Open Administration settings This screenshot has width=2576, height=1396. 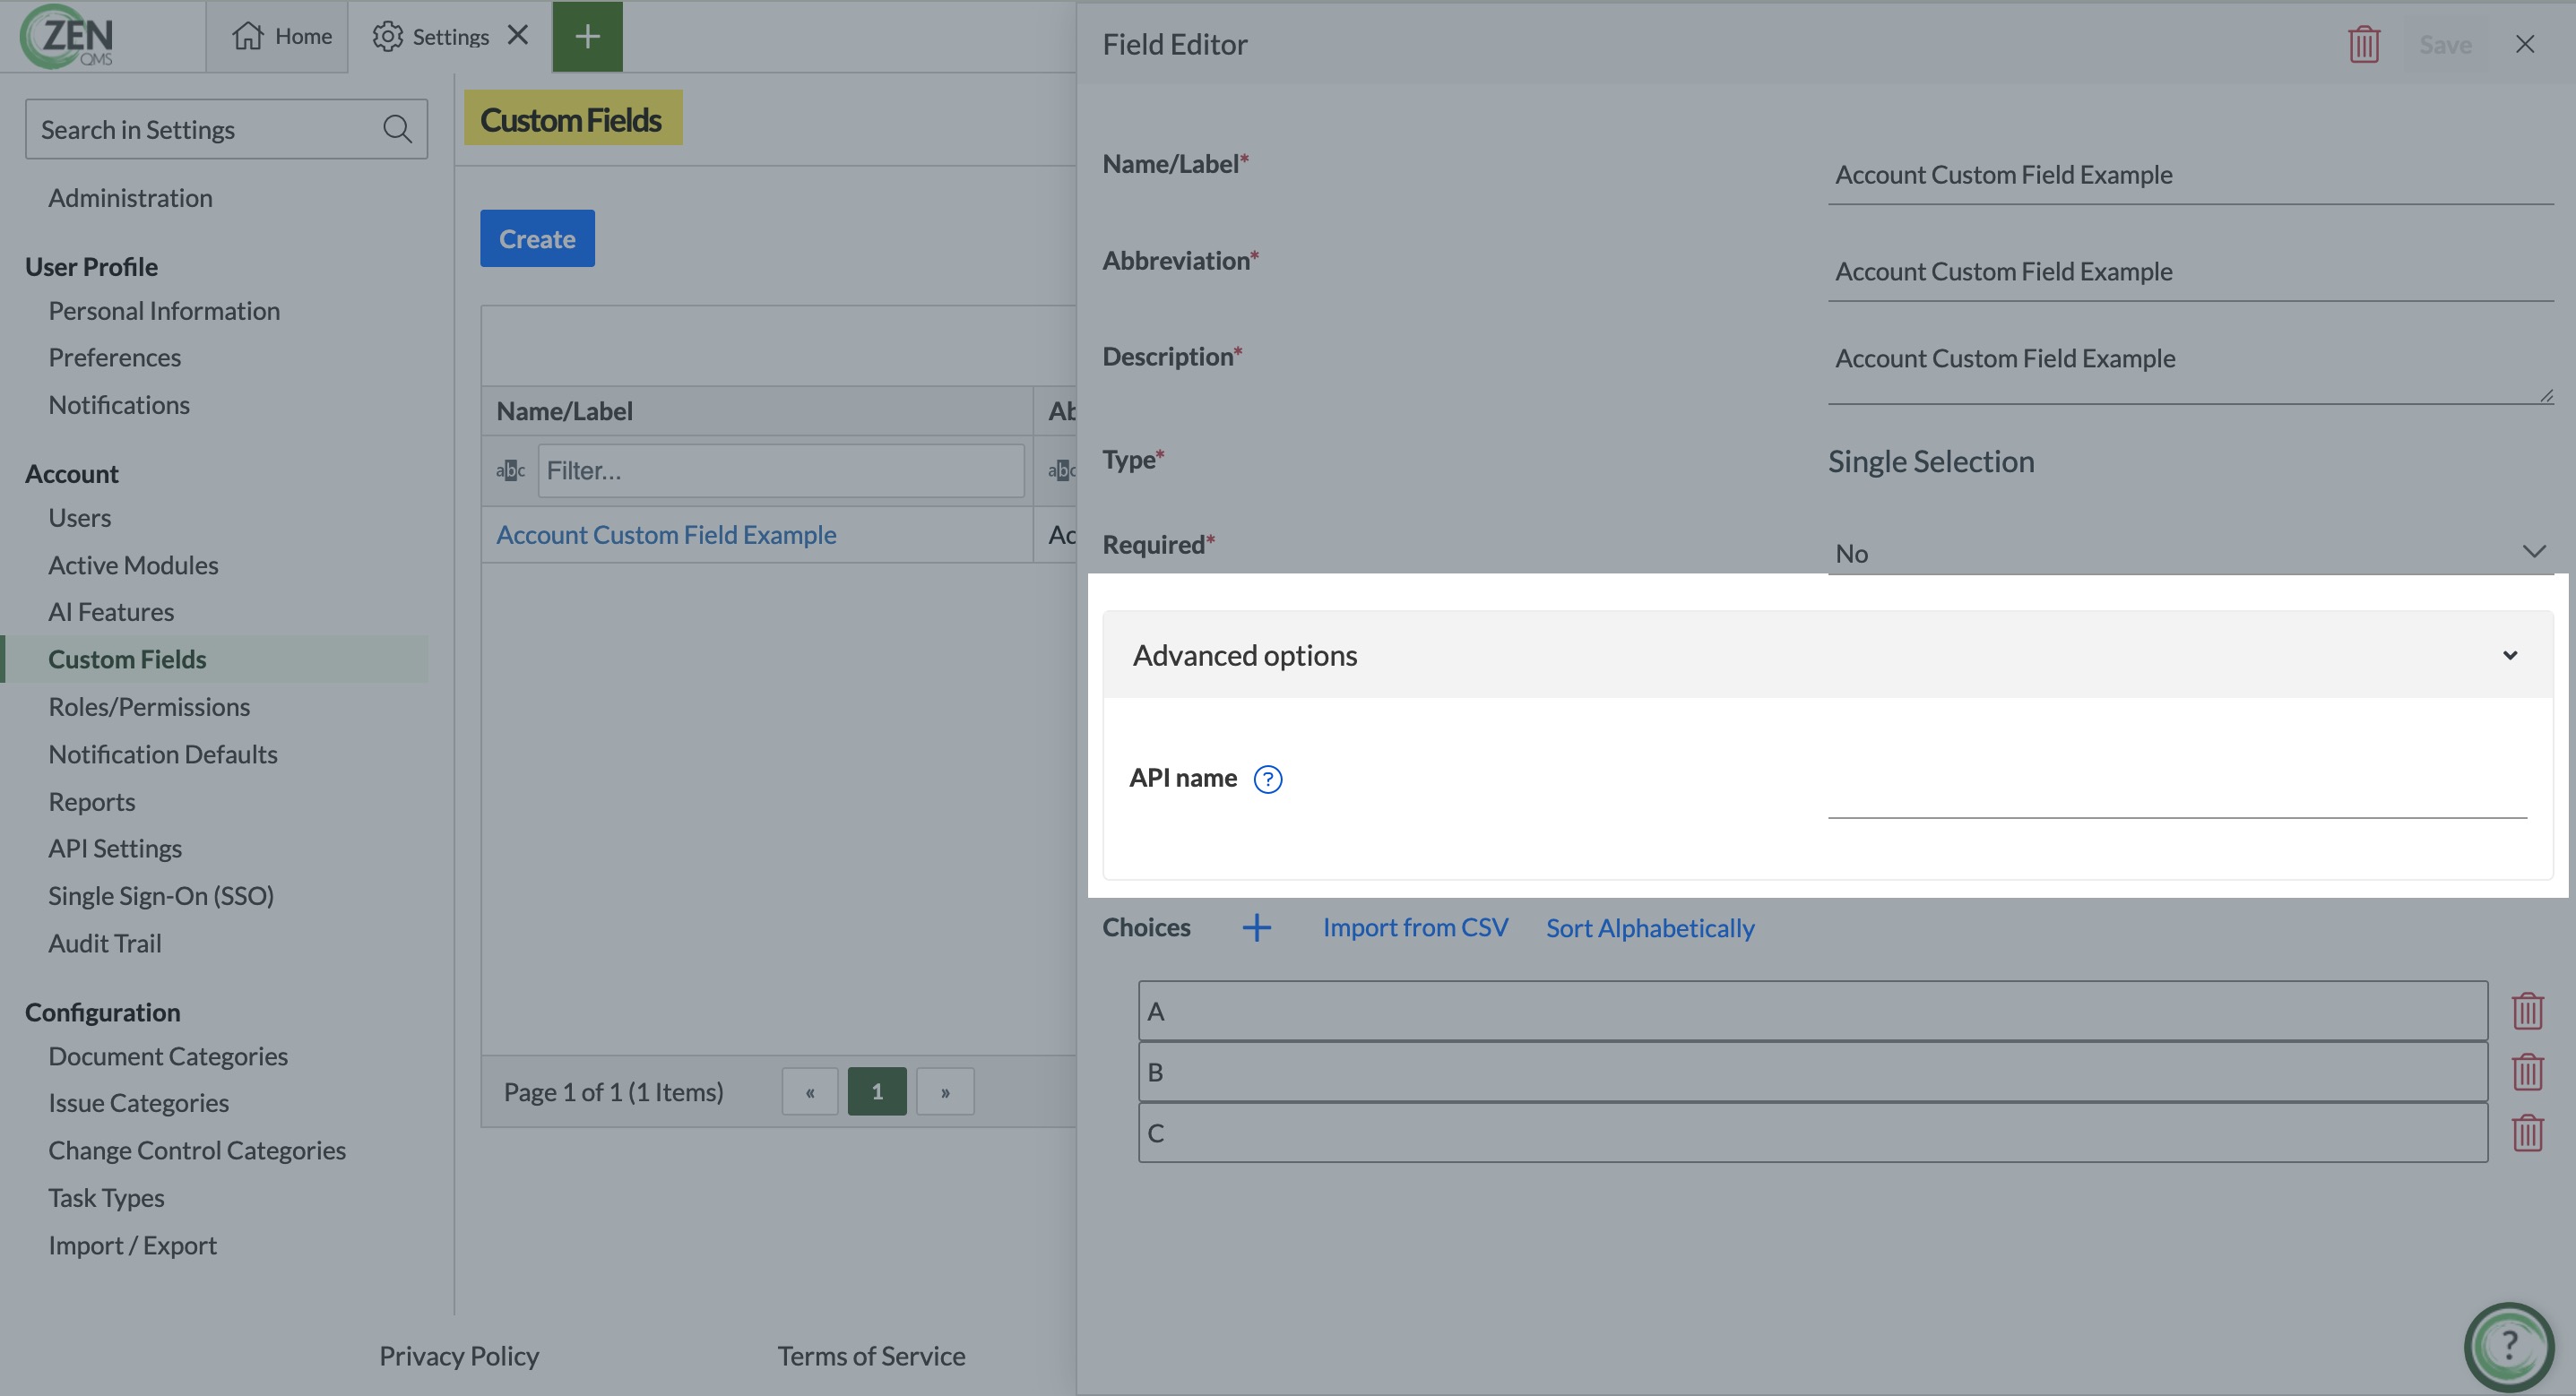tap(130, 197)
